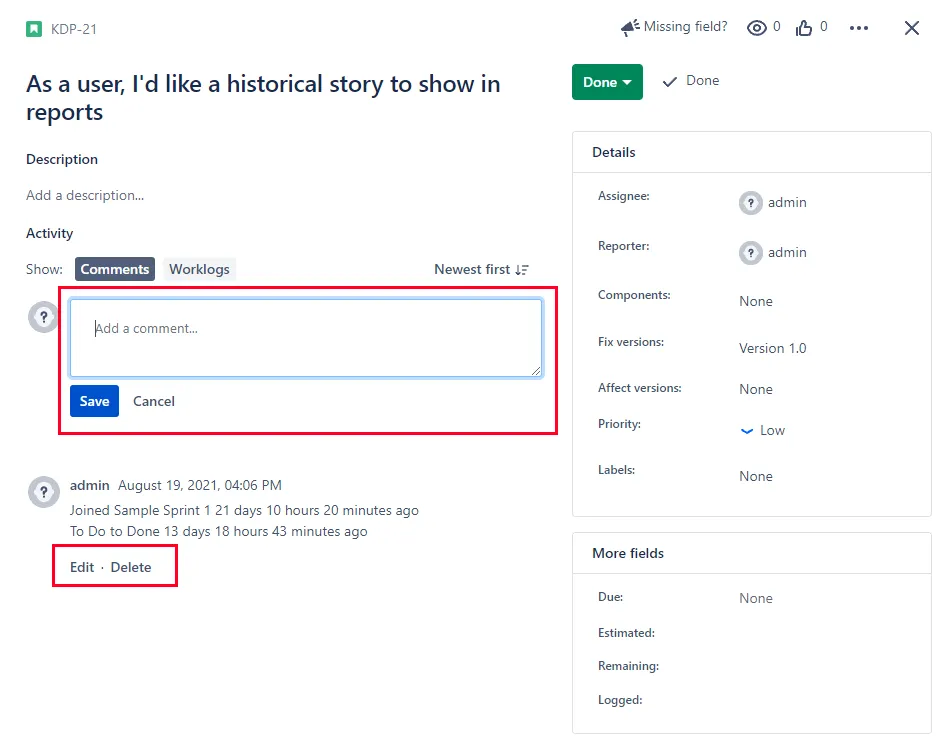Close the issue dialog with X
Viewport: 945px width, 743px height.
pyautogui.click(x=911, y=28)
